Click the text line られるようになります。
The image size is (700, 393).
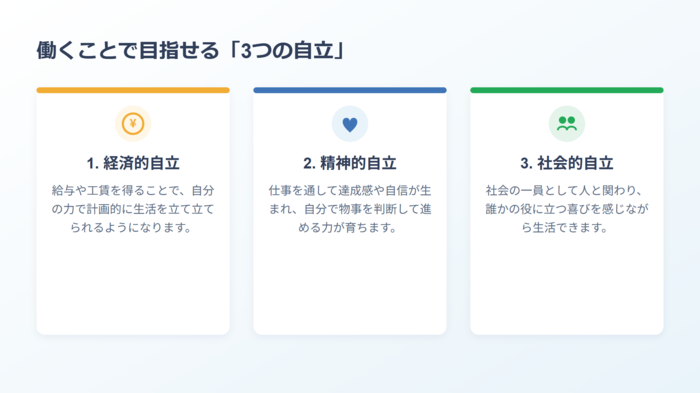pyautogui.click(x=131, y=228)
